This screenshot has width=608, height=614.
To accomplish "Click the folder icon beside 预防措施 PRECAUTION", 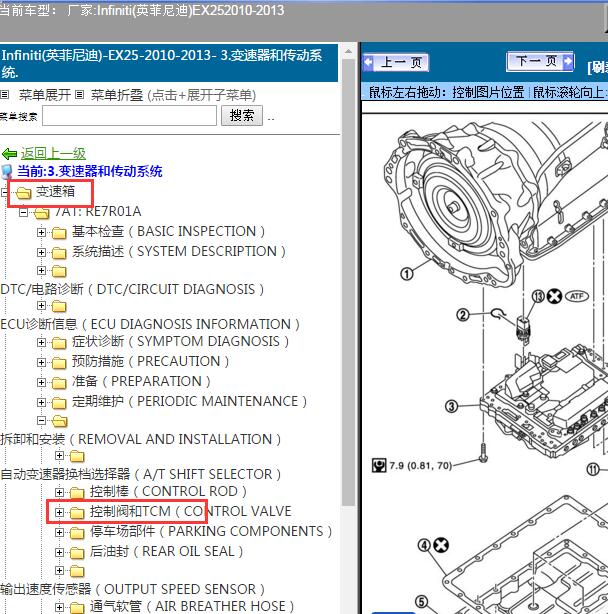I will (59, 363).
